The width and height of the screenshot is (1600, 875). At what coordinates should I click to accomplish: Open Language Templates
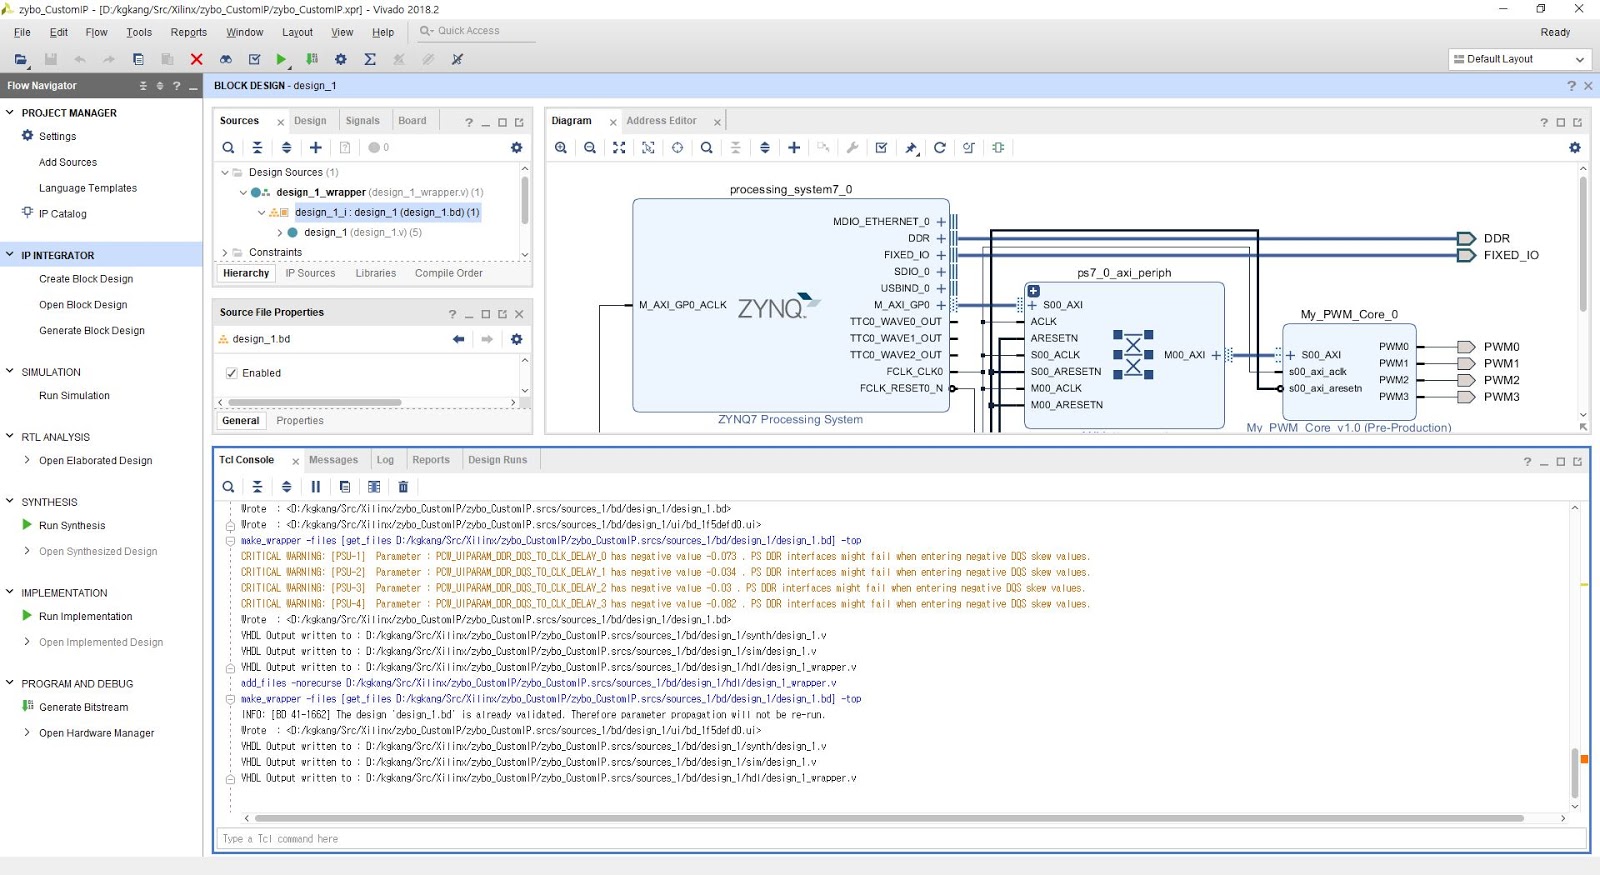[88, 188]
